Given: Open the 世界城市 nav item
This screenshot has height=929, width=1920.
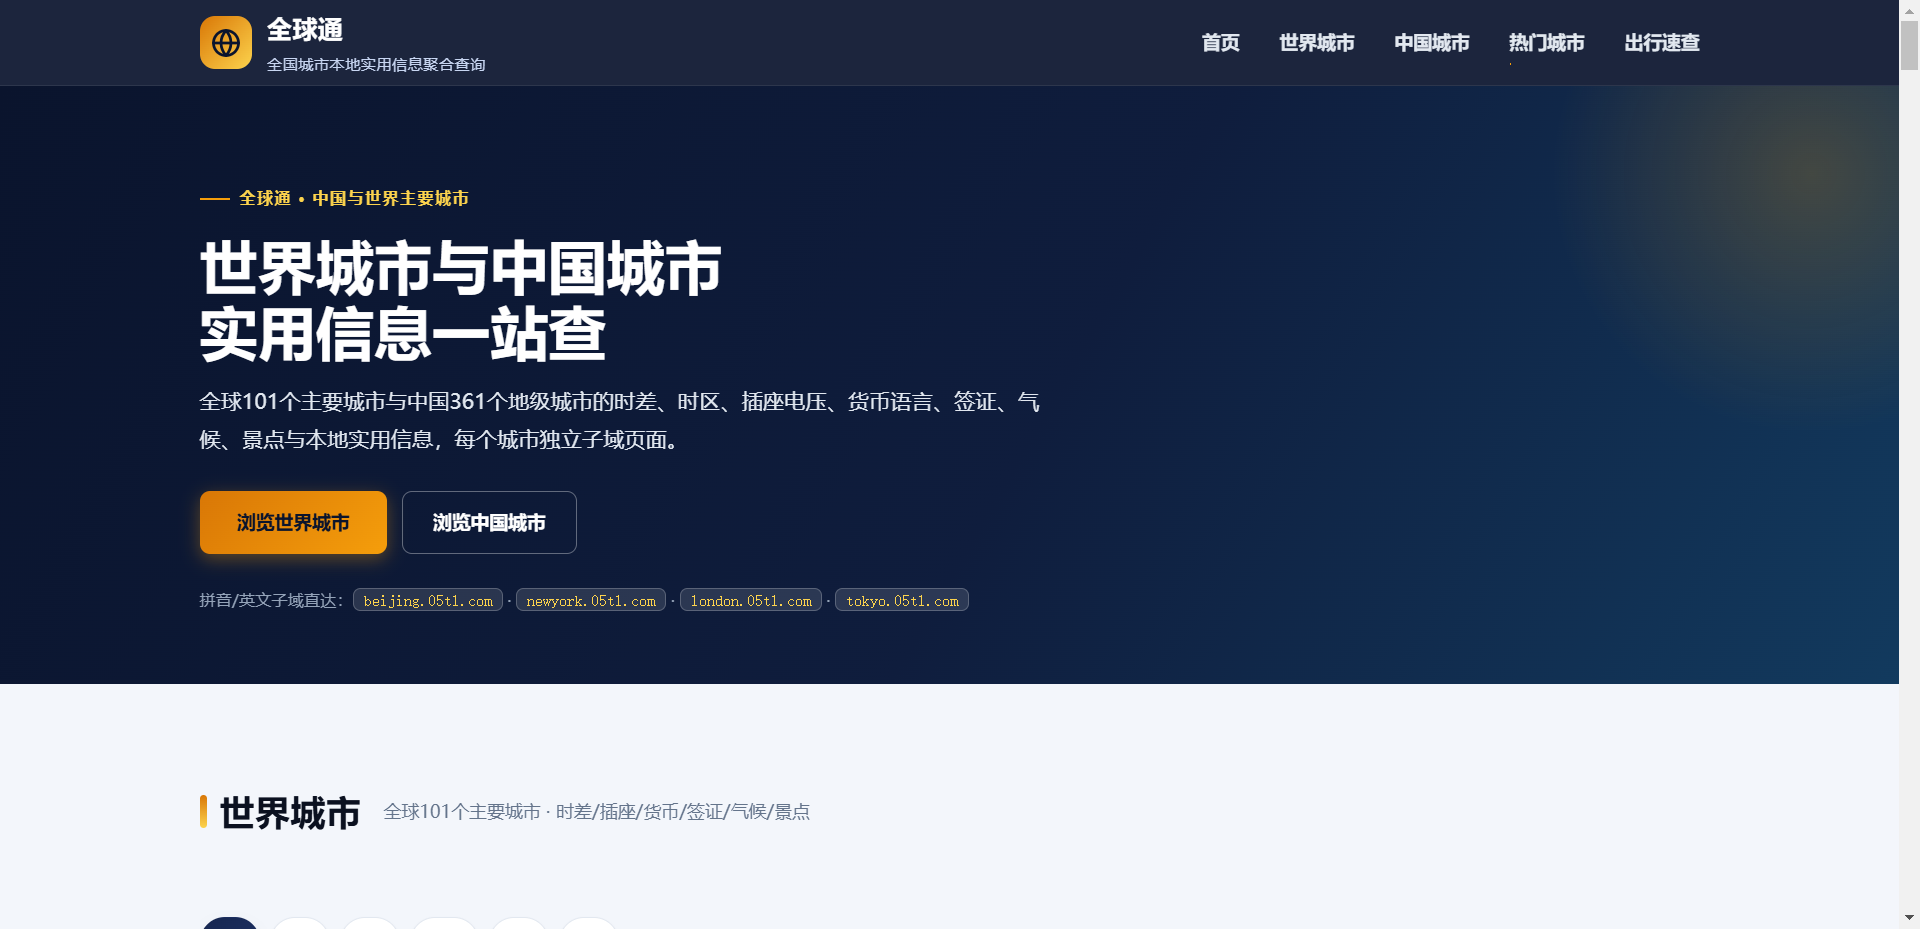Looking at the screenshot, I should (x=1316, y=43).
